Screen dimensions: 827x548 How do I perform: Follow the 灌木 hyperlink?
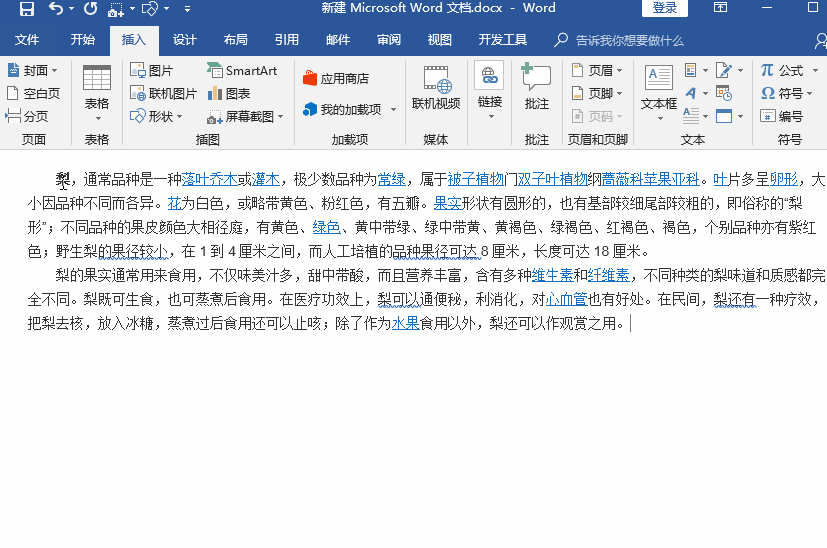(x=265, y=179)
